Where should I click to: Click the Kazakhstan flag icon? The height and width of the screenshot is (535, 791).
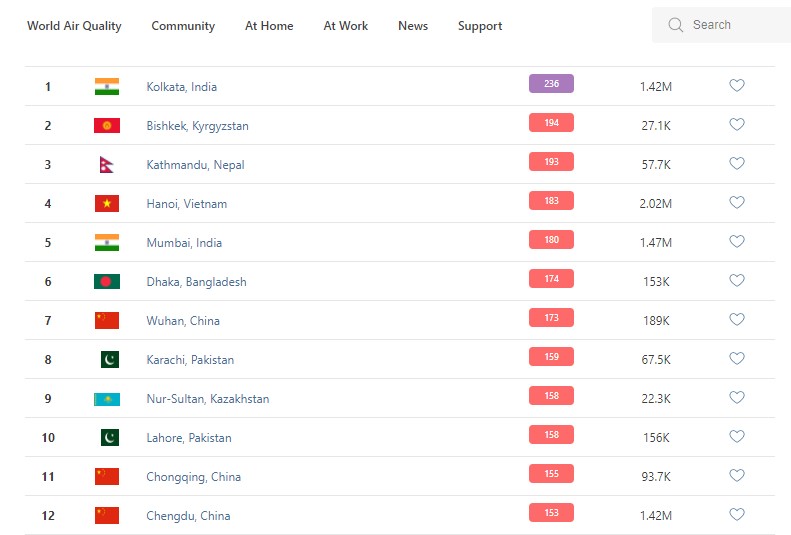coord(107,399)
